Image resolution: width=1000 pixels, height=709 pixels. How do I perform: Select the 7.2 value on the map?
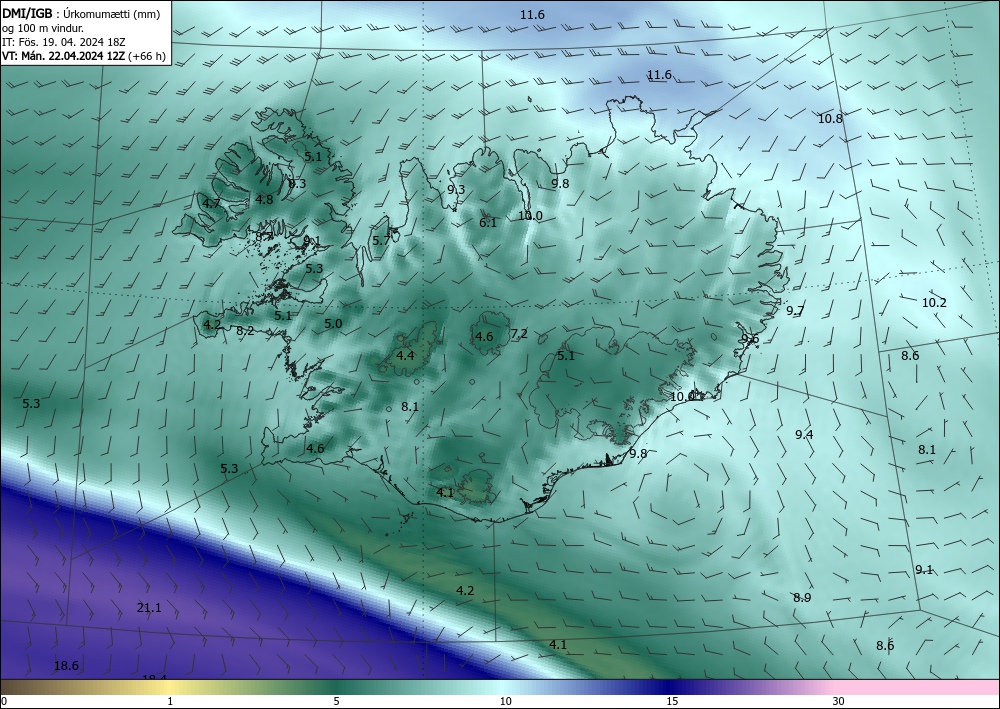(x=519, y=333)
